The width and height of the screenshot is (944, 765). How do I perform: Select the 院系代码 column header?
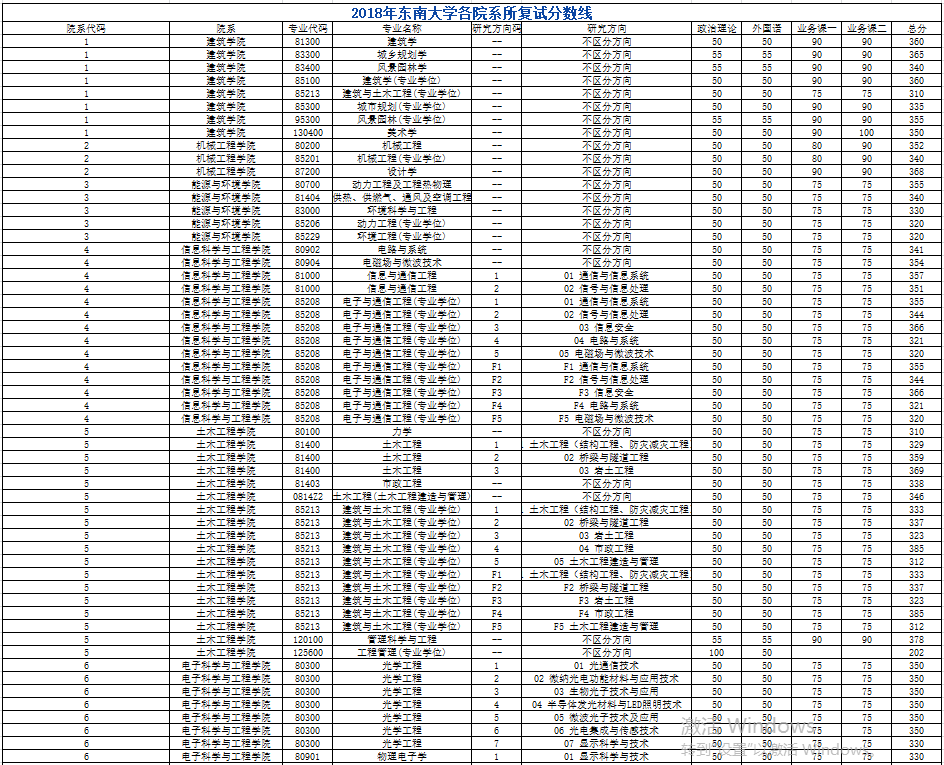point(86,28)
